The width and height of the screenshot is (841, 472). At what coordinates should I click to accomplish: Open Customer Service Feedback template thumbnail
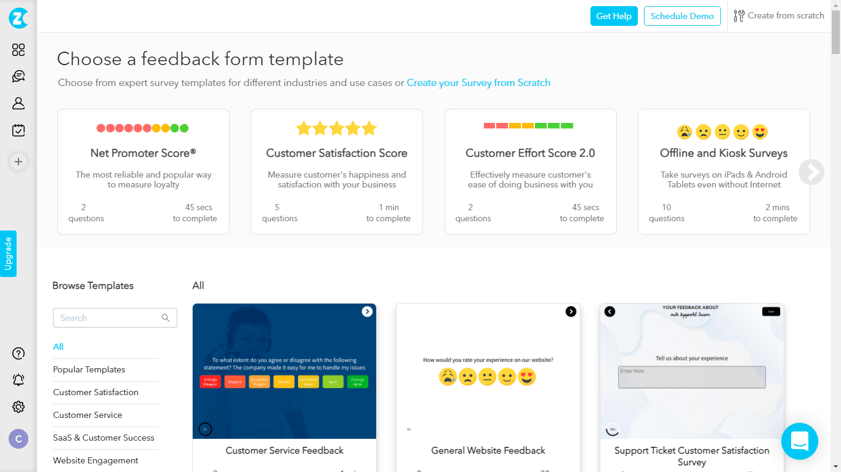click(x=284, y=371)
